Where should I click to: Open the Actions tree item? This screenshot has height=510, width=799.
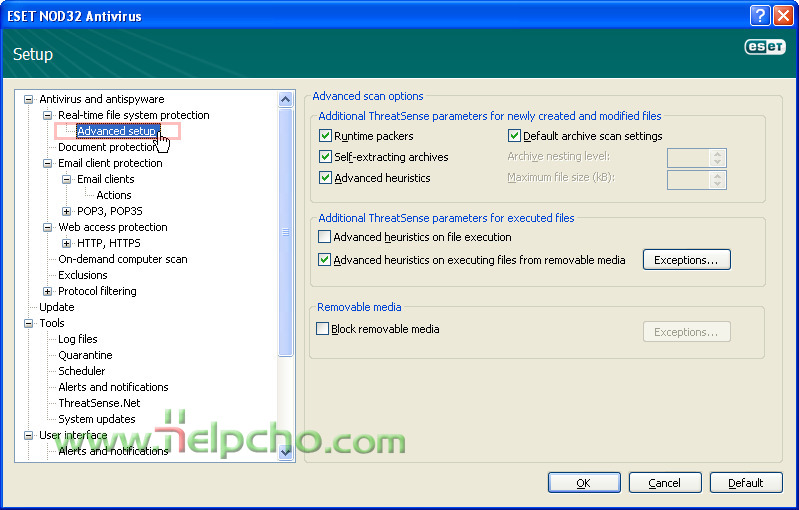114,195
